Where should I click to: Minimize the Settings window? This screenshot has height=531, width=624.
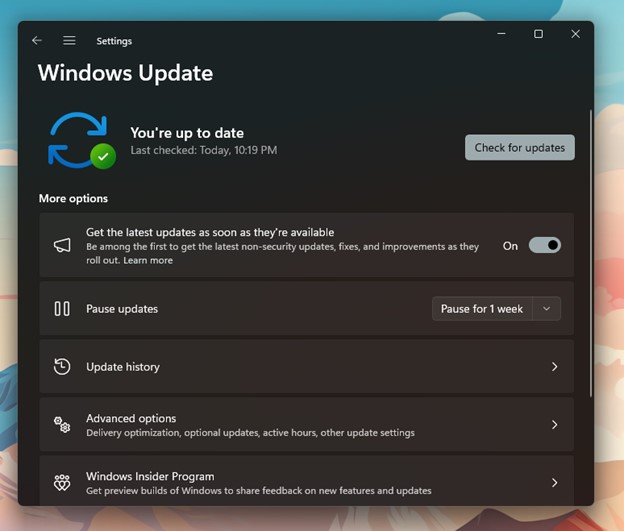(501, 34)
